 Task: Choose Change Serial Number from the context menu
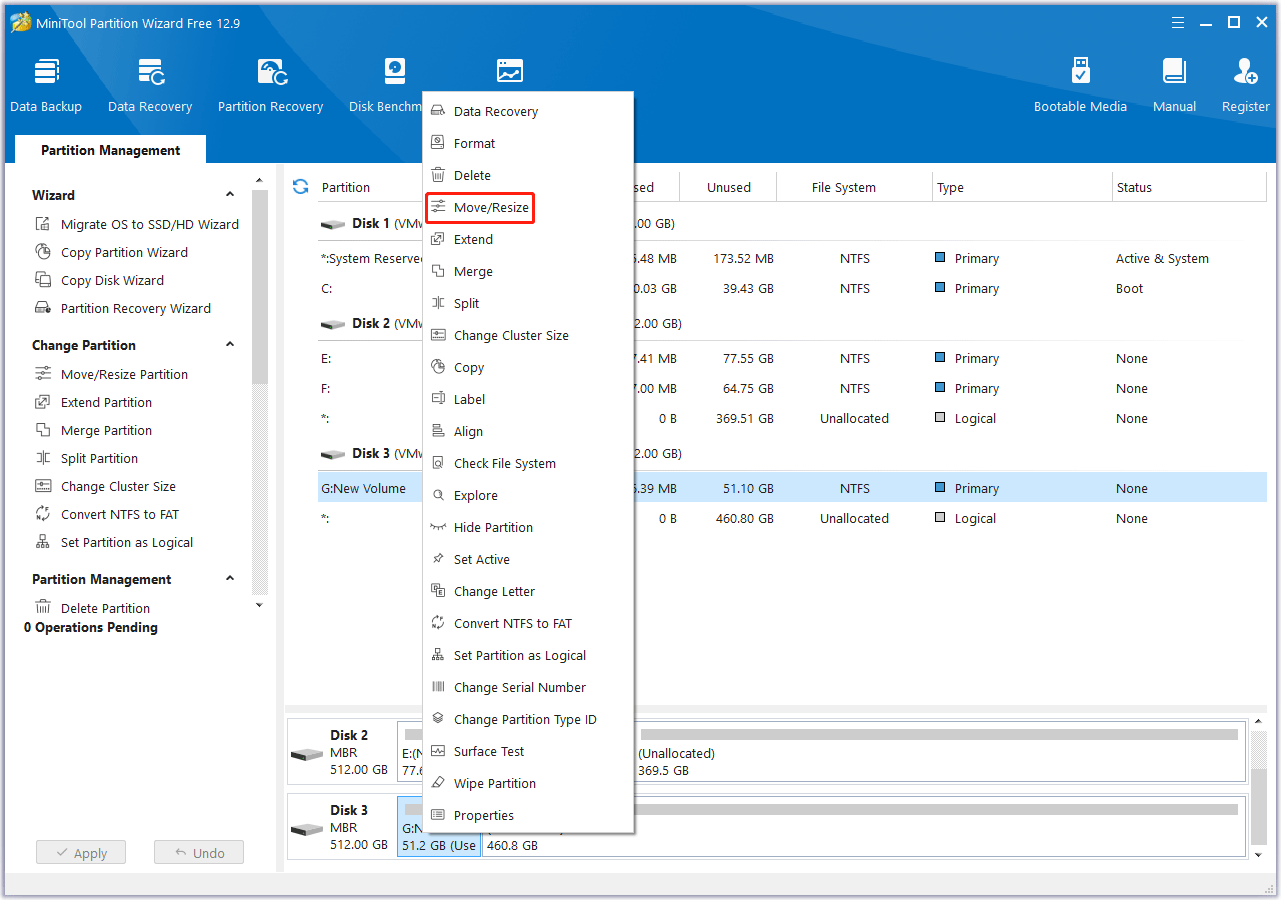point(528,687)
